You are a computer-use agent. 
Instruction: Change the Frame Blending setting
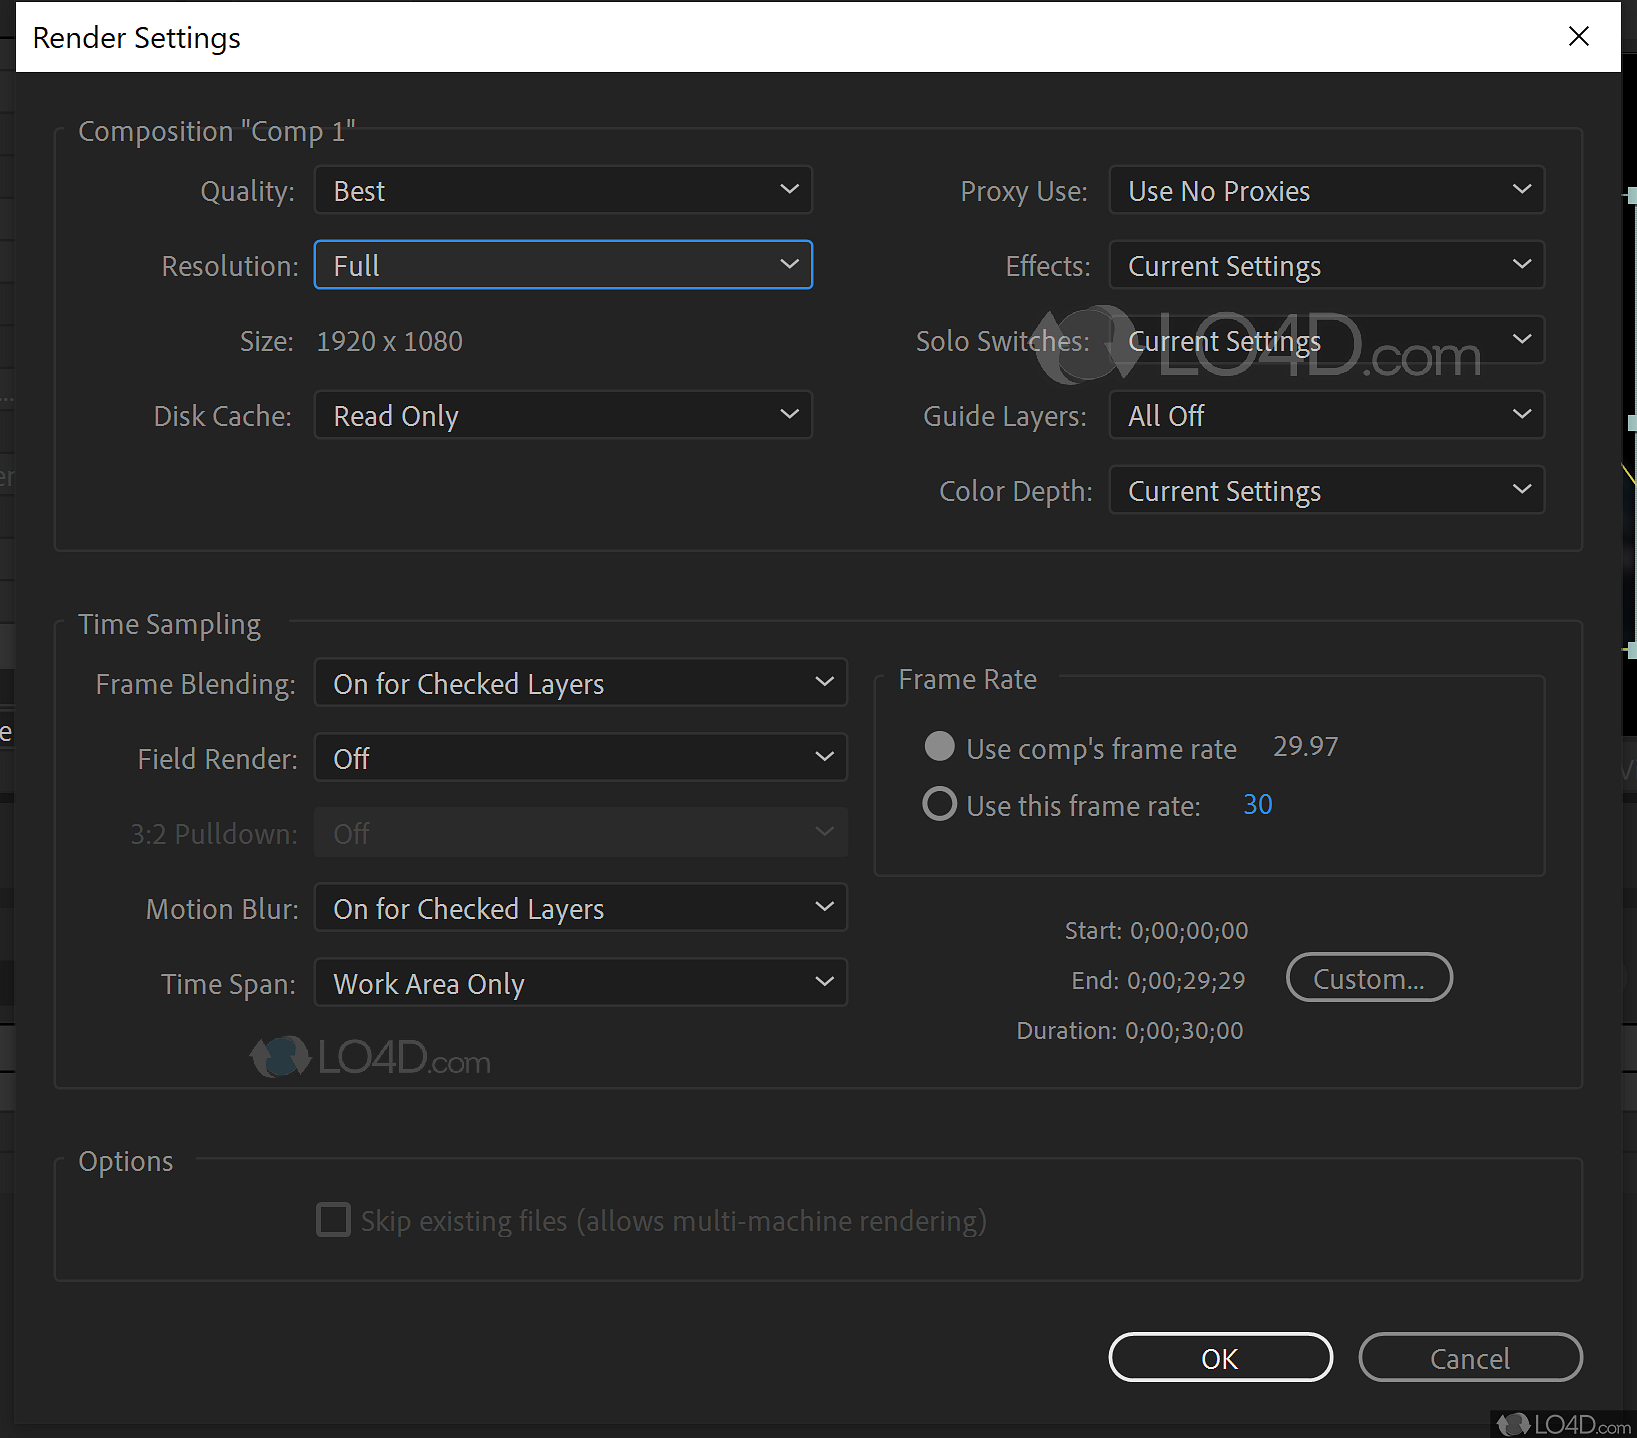click(x=580, y=683)
